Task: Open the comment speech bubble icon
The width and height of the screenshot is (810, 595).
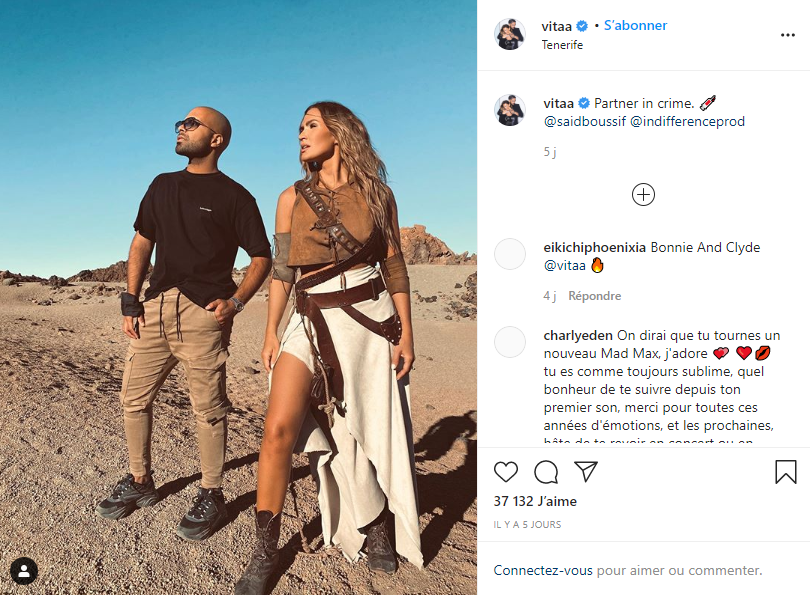Action: point(546,472)
